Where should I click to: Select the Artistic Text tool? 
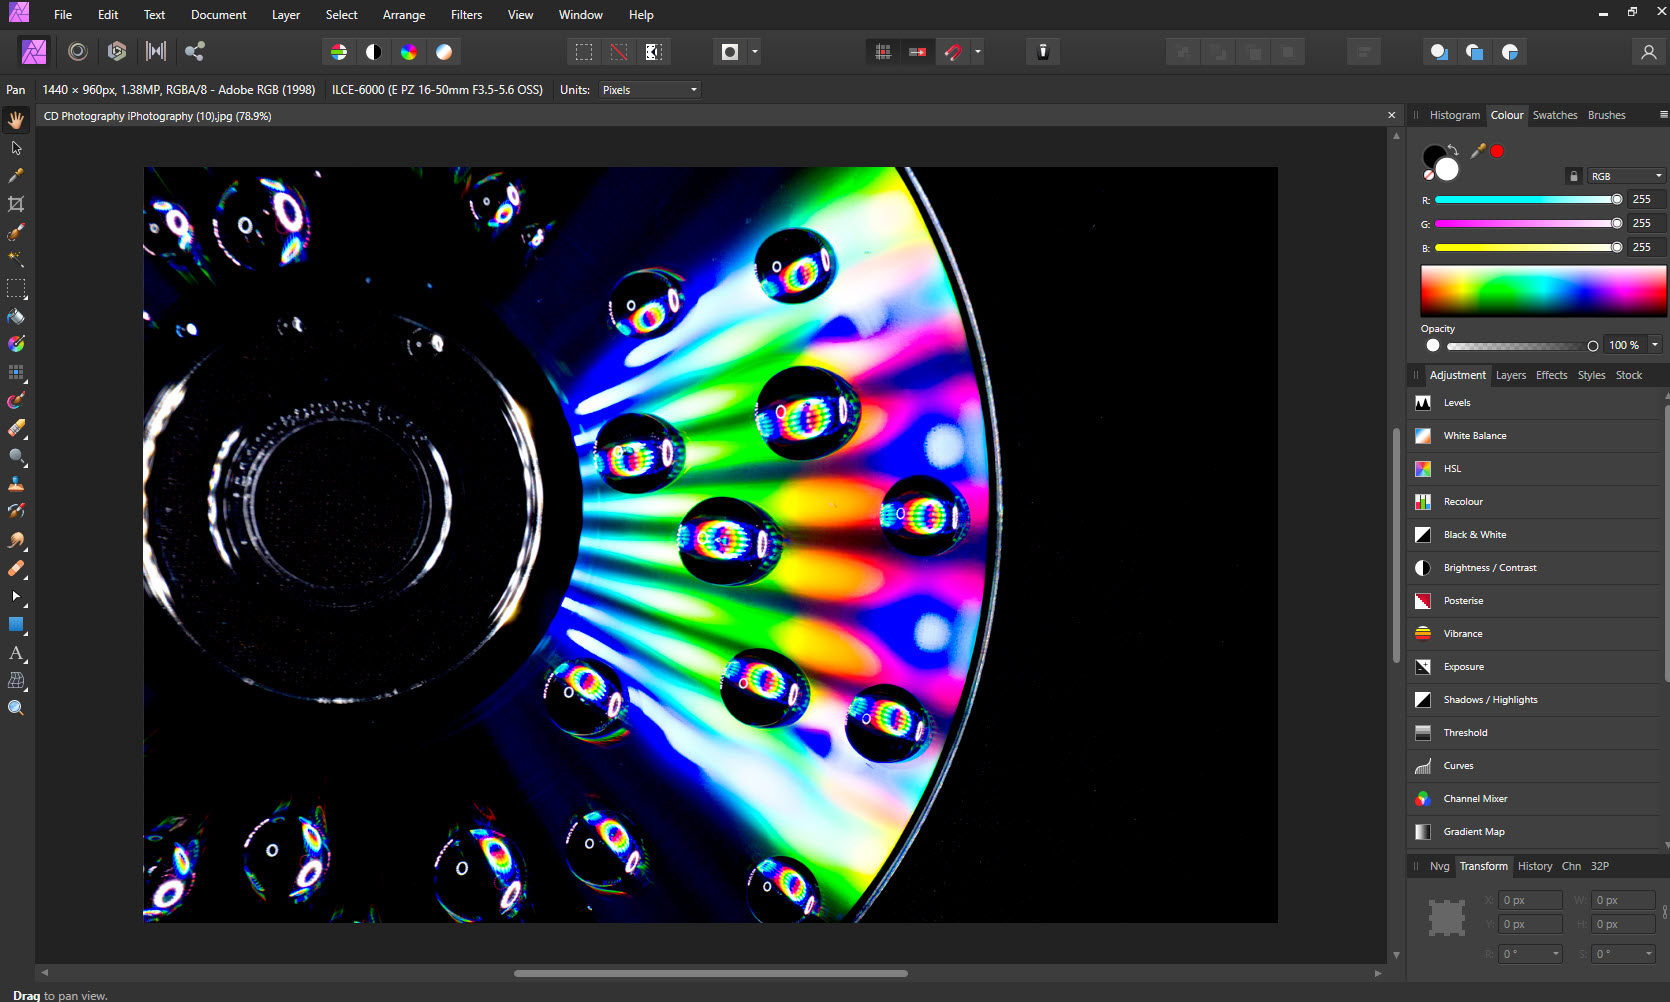pos(16,652)
